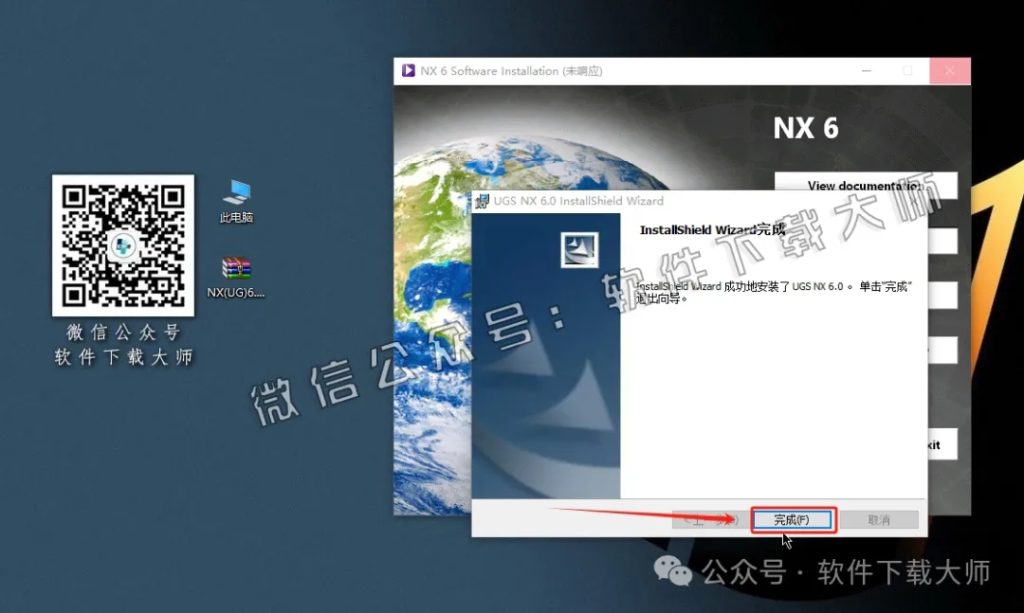Open View documentation in NX 6 launcher

click(x=865, y=186)
